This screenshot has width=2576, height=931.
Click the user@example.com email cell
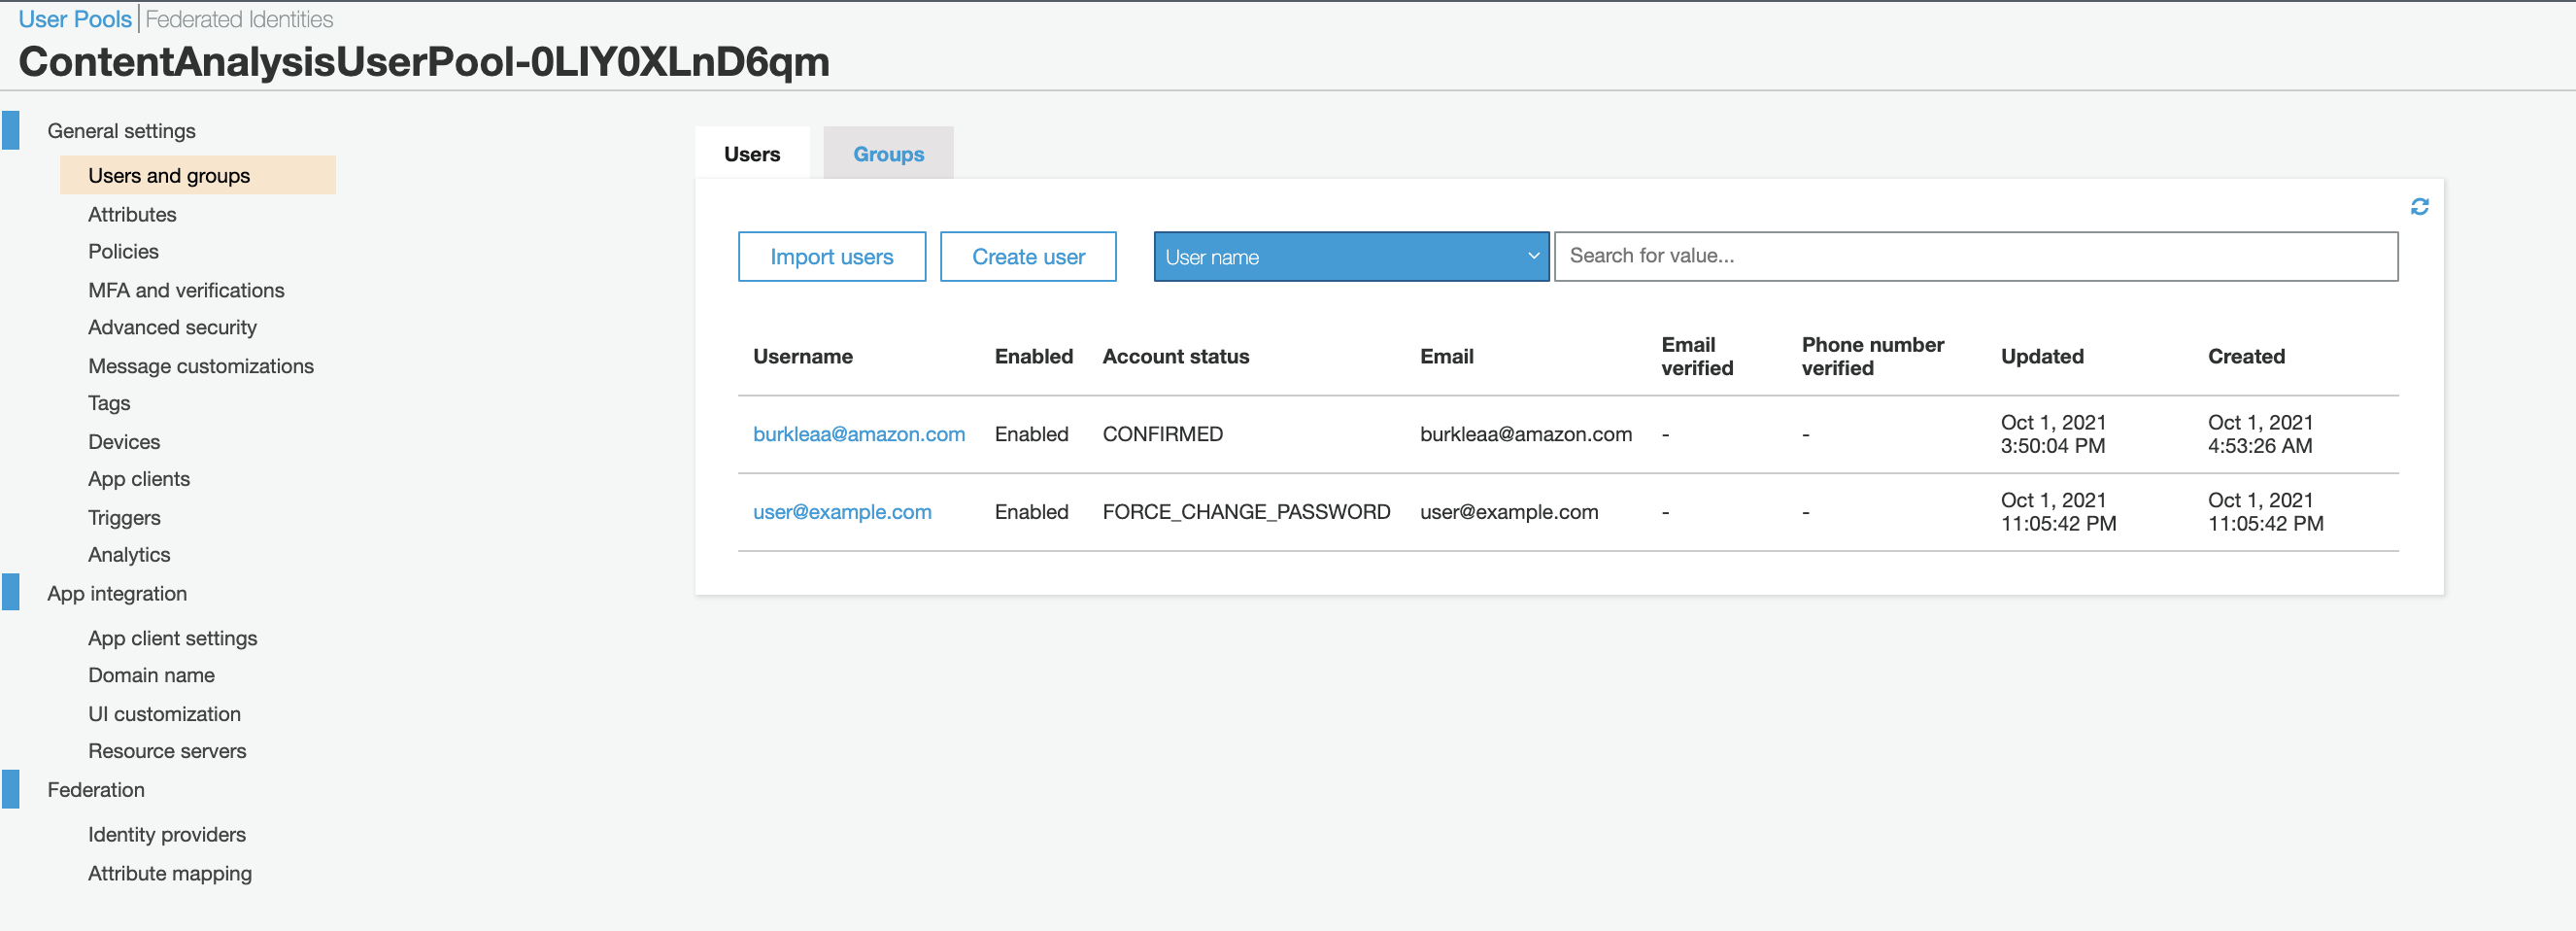(1508, 512)
